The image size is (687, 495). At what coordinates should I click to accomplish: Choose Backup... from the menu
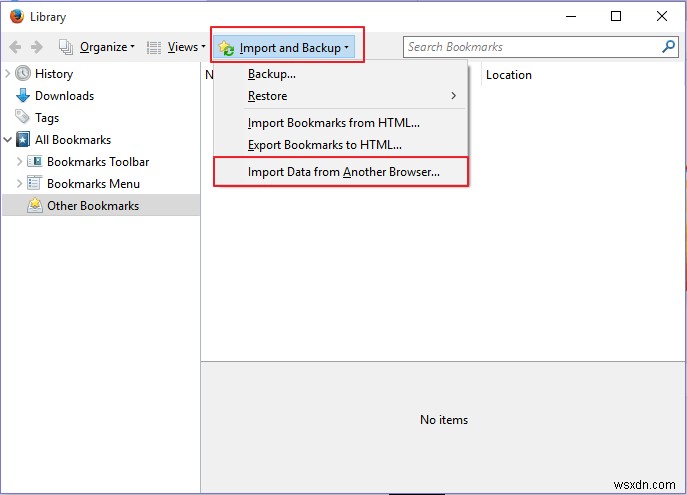coord(341,74)
